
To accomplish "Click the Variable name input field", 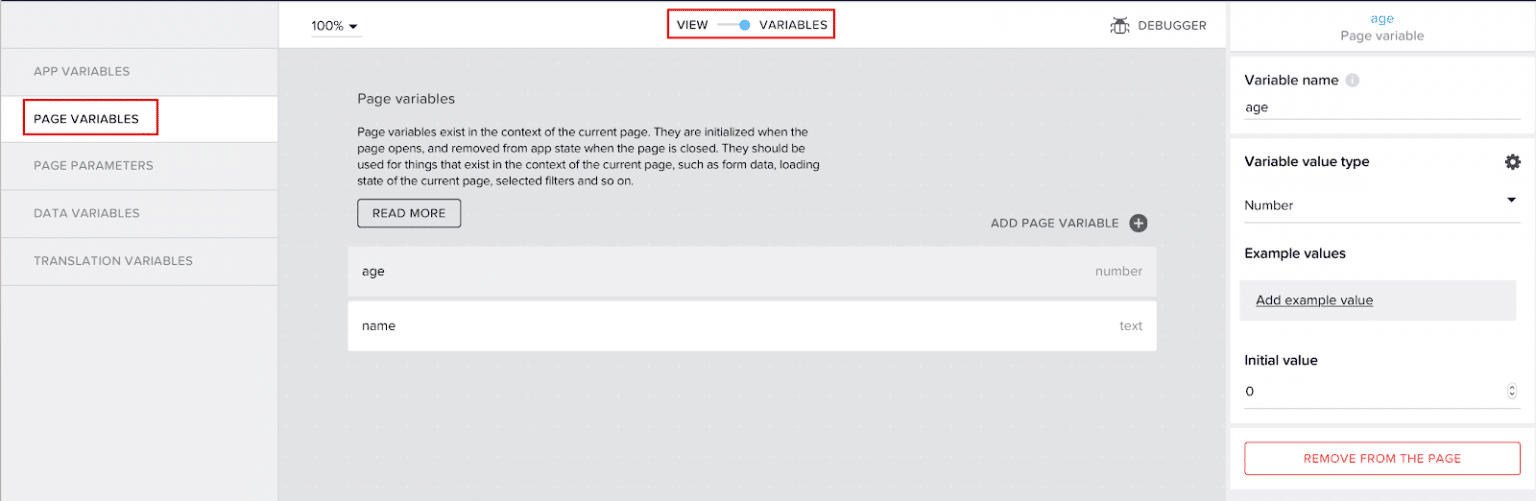I will point(1380,108).
